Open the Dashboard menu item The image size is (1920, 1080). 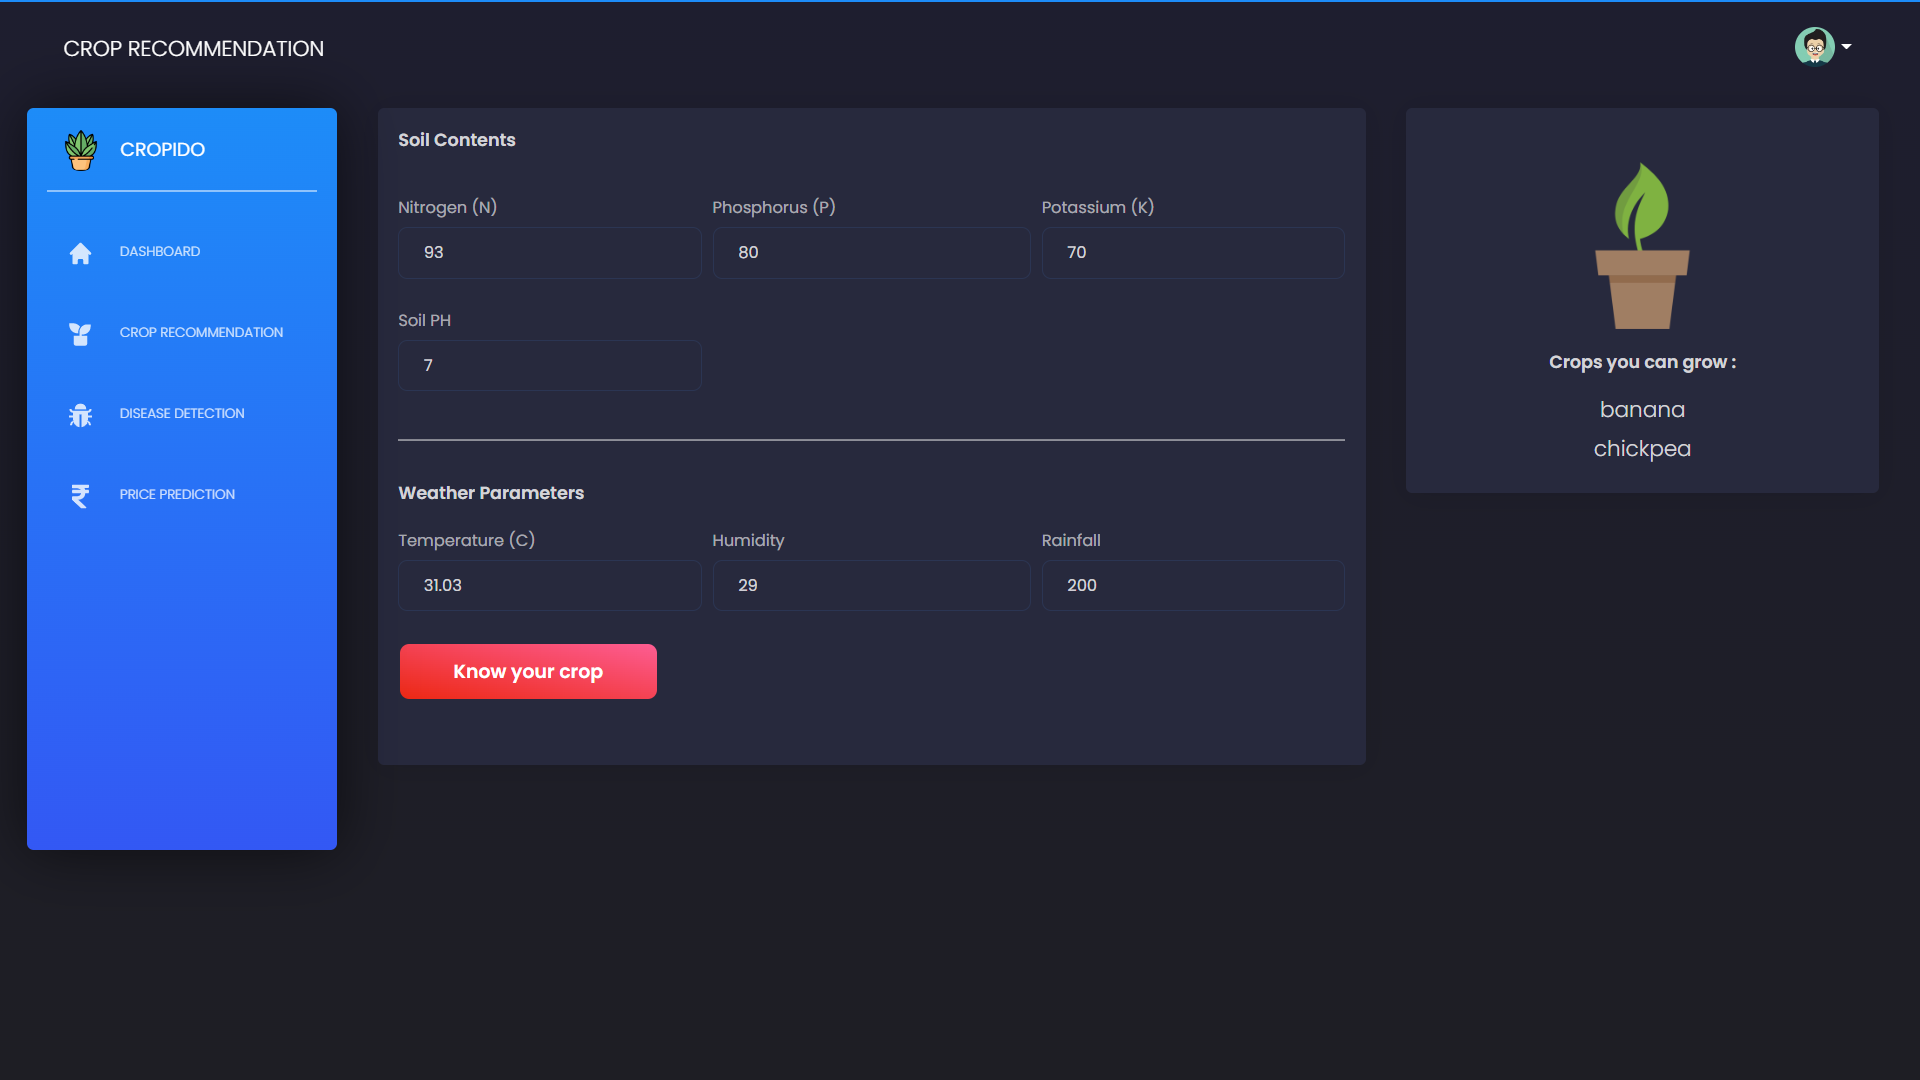pos(160,251)
